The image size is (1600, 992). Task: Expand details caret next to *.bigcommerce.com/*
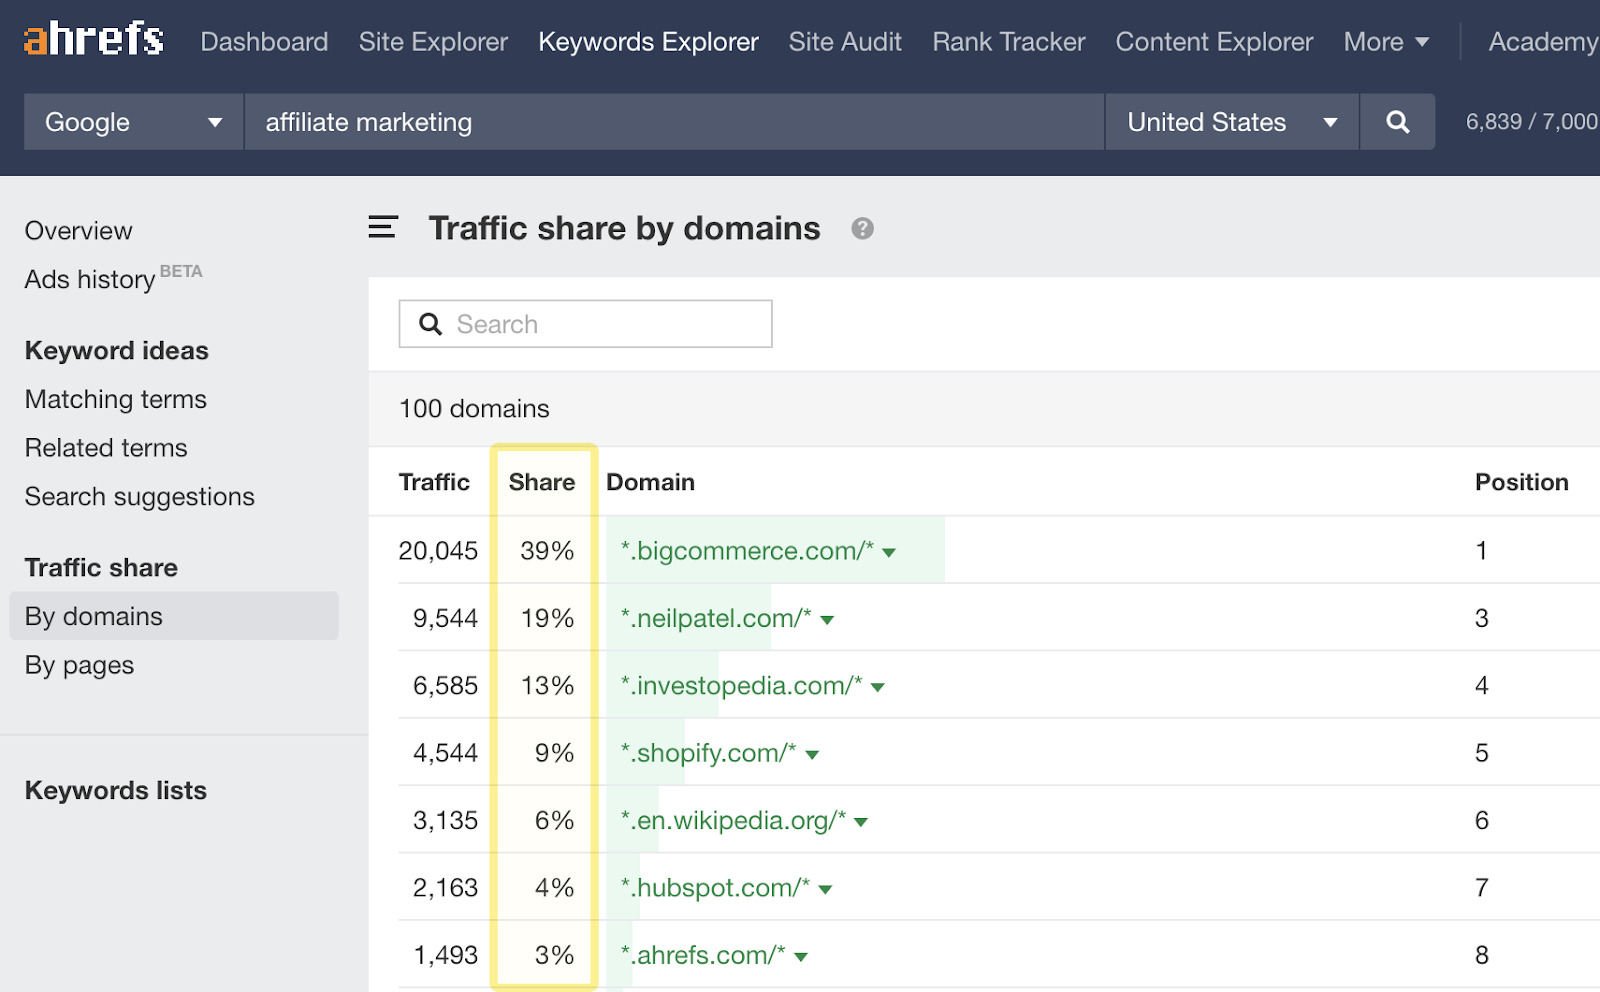[x=889, y=551]
